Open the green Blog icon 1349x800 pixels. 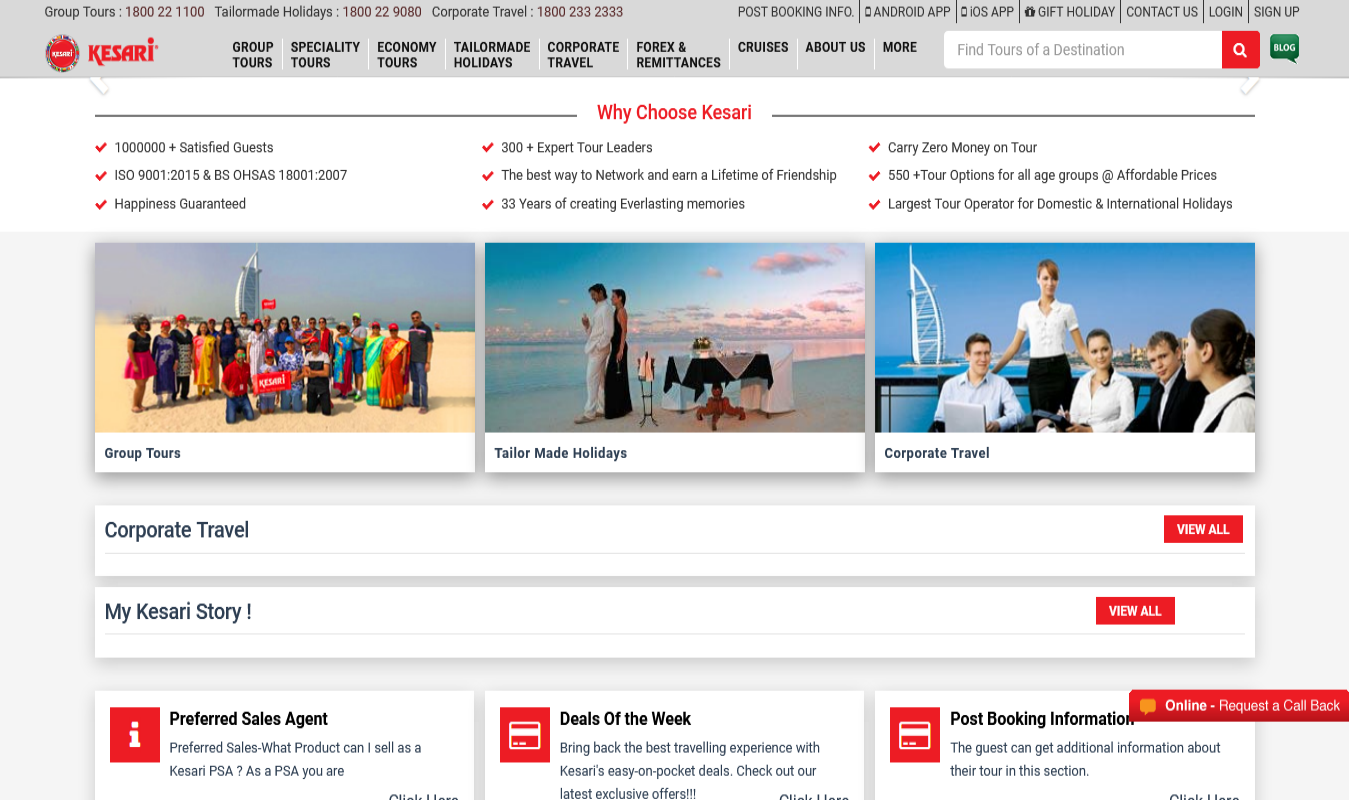(1284, 48)
